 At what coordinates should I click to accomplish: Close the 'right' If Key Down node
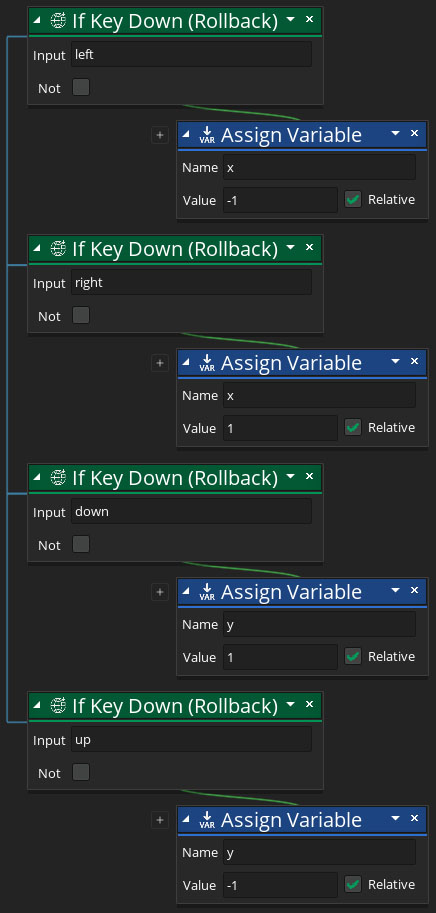[309, 248]
